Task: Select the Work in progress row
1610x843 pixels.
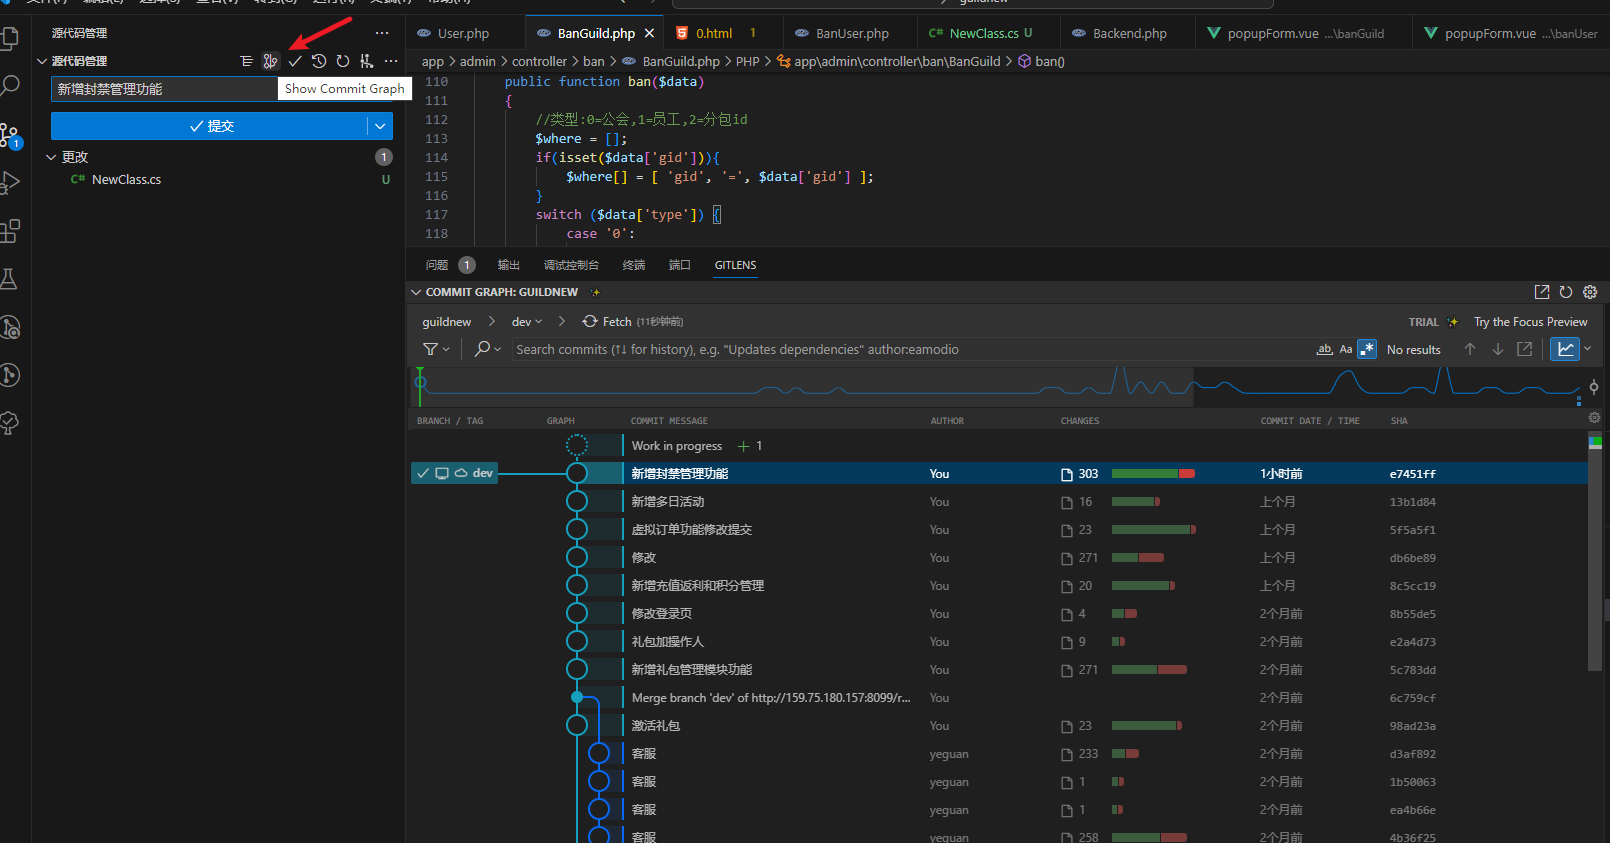Action: point(999,446)
